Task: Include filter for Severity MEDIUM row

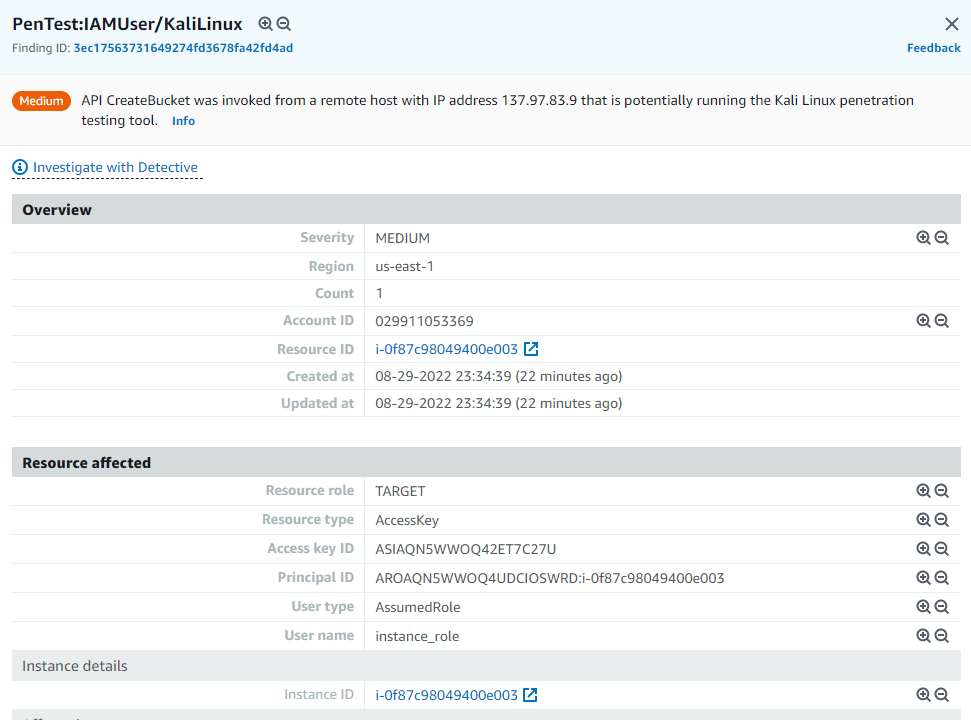Action: 923,238
